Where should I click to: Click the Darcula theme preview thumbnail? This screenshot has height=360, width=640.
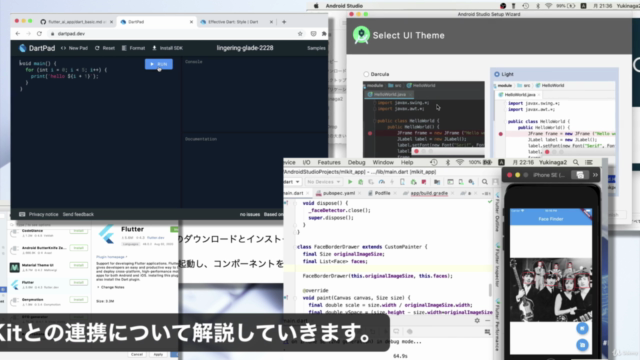424,120
